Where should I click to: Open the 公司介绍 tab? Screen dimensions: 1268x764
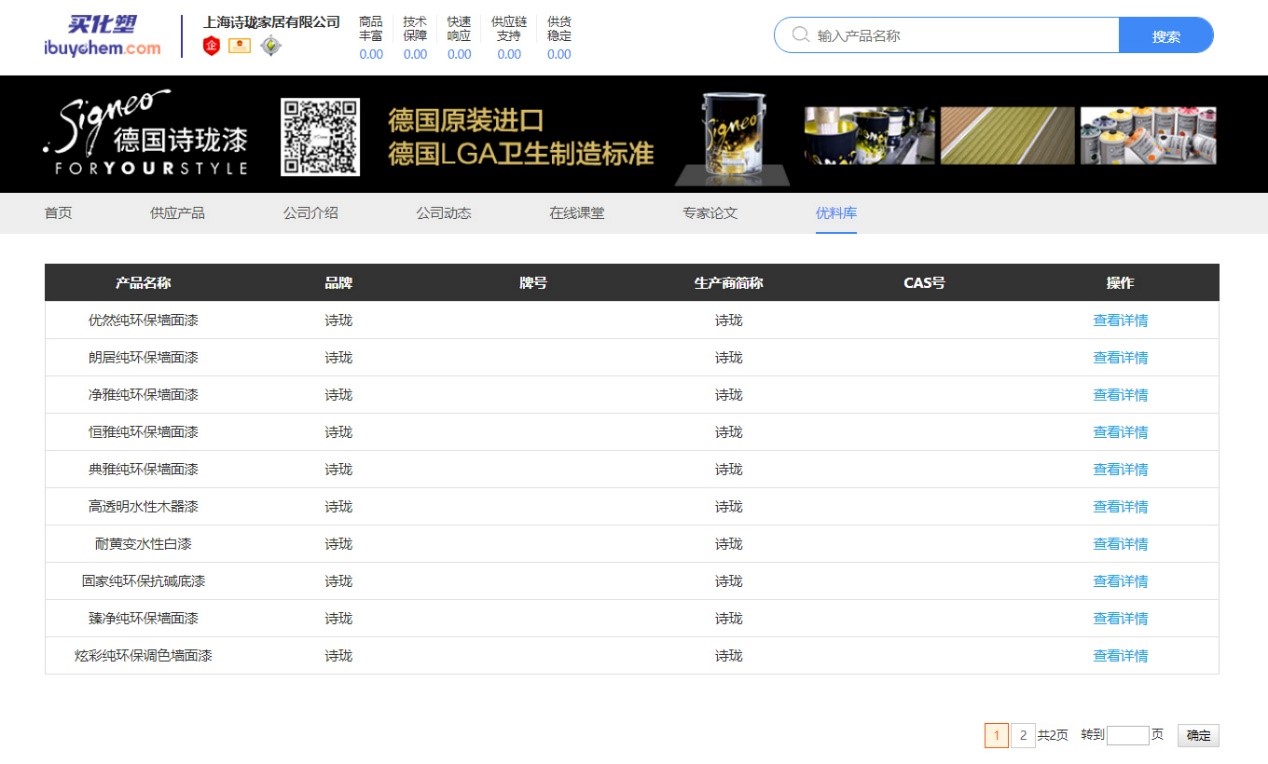[x=310, y=213]
